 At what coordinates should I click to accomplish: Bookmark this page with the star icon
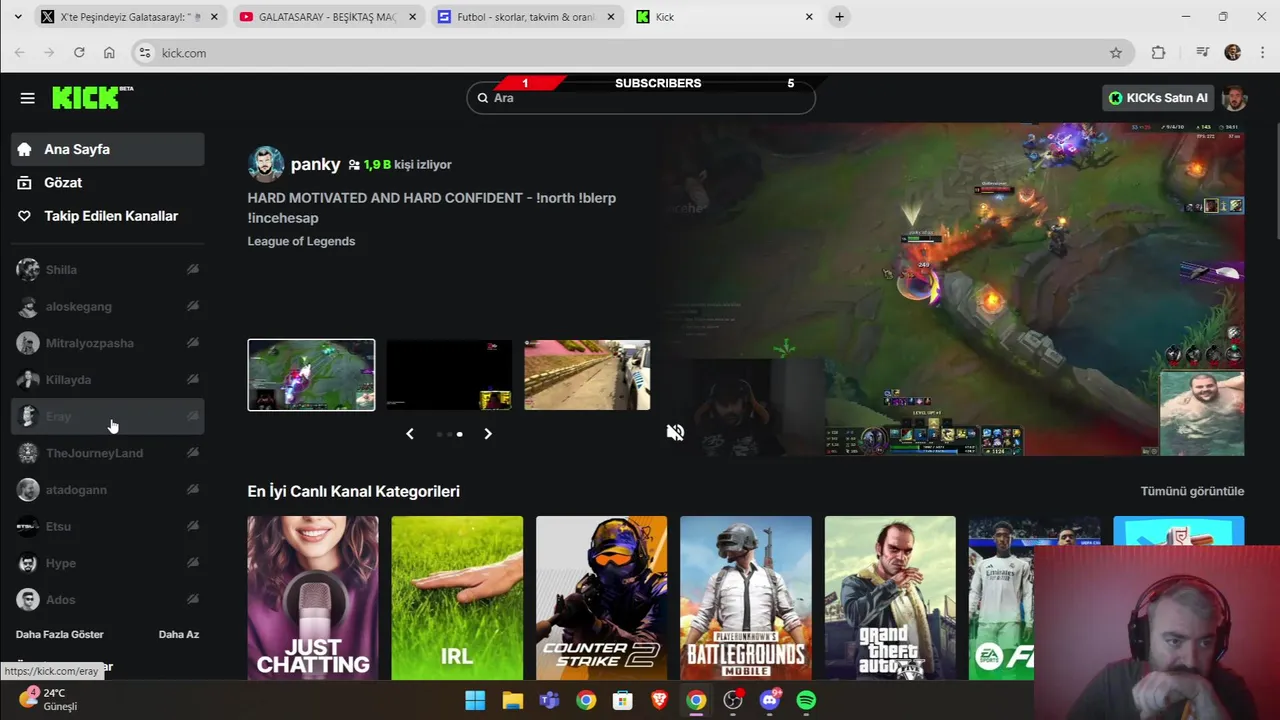click(1116, 53)
